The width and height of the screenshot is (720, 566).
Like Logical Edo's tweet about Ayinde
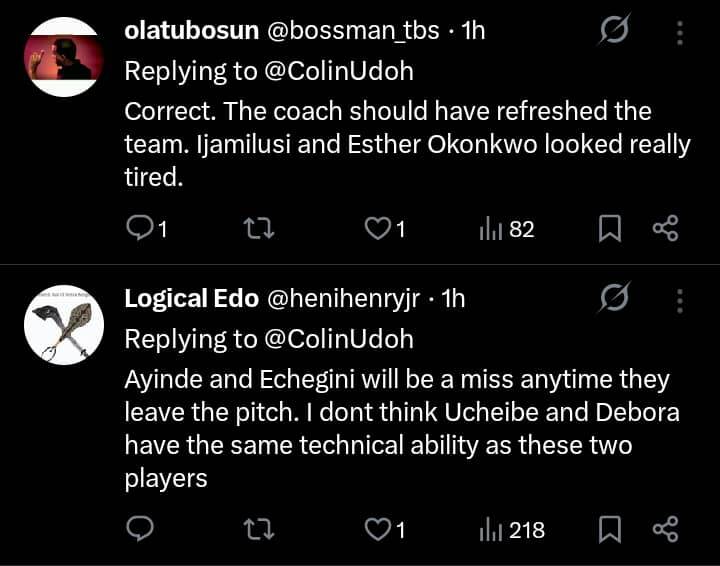(x=377, y=528)
